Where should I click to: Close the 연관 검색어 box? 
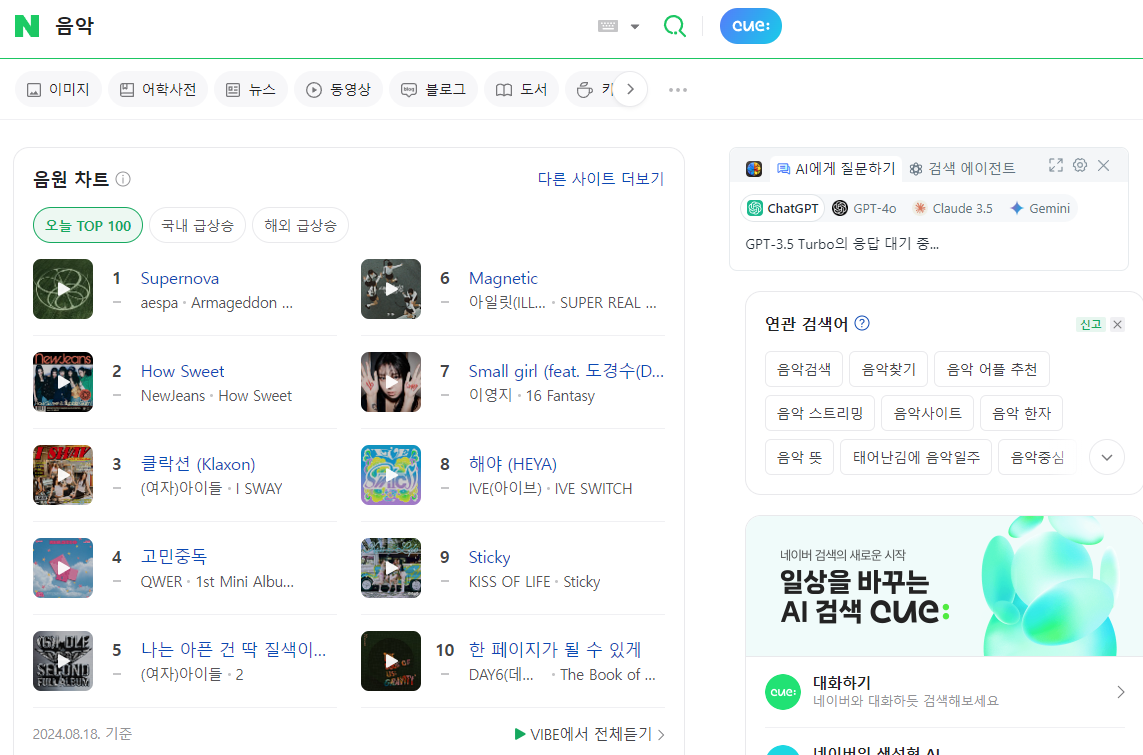[x=1117, y=324]
